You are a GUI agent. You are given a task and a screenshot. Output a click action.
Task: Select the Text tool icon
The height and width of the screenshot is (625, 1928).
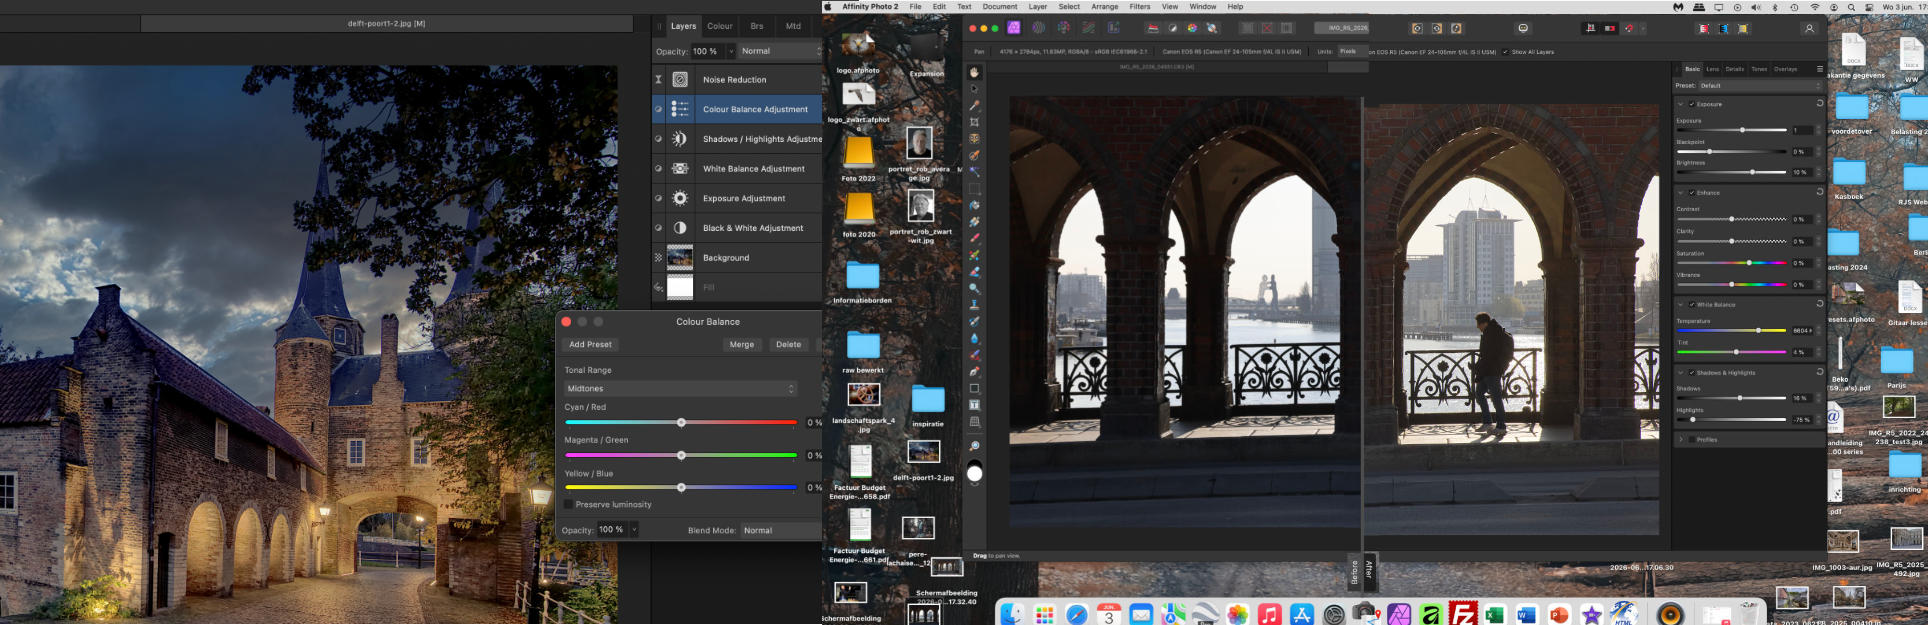(x=974, y=405)
